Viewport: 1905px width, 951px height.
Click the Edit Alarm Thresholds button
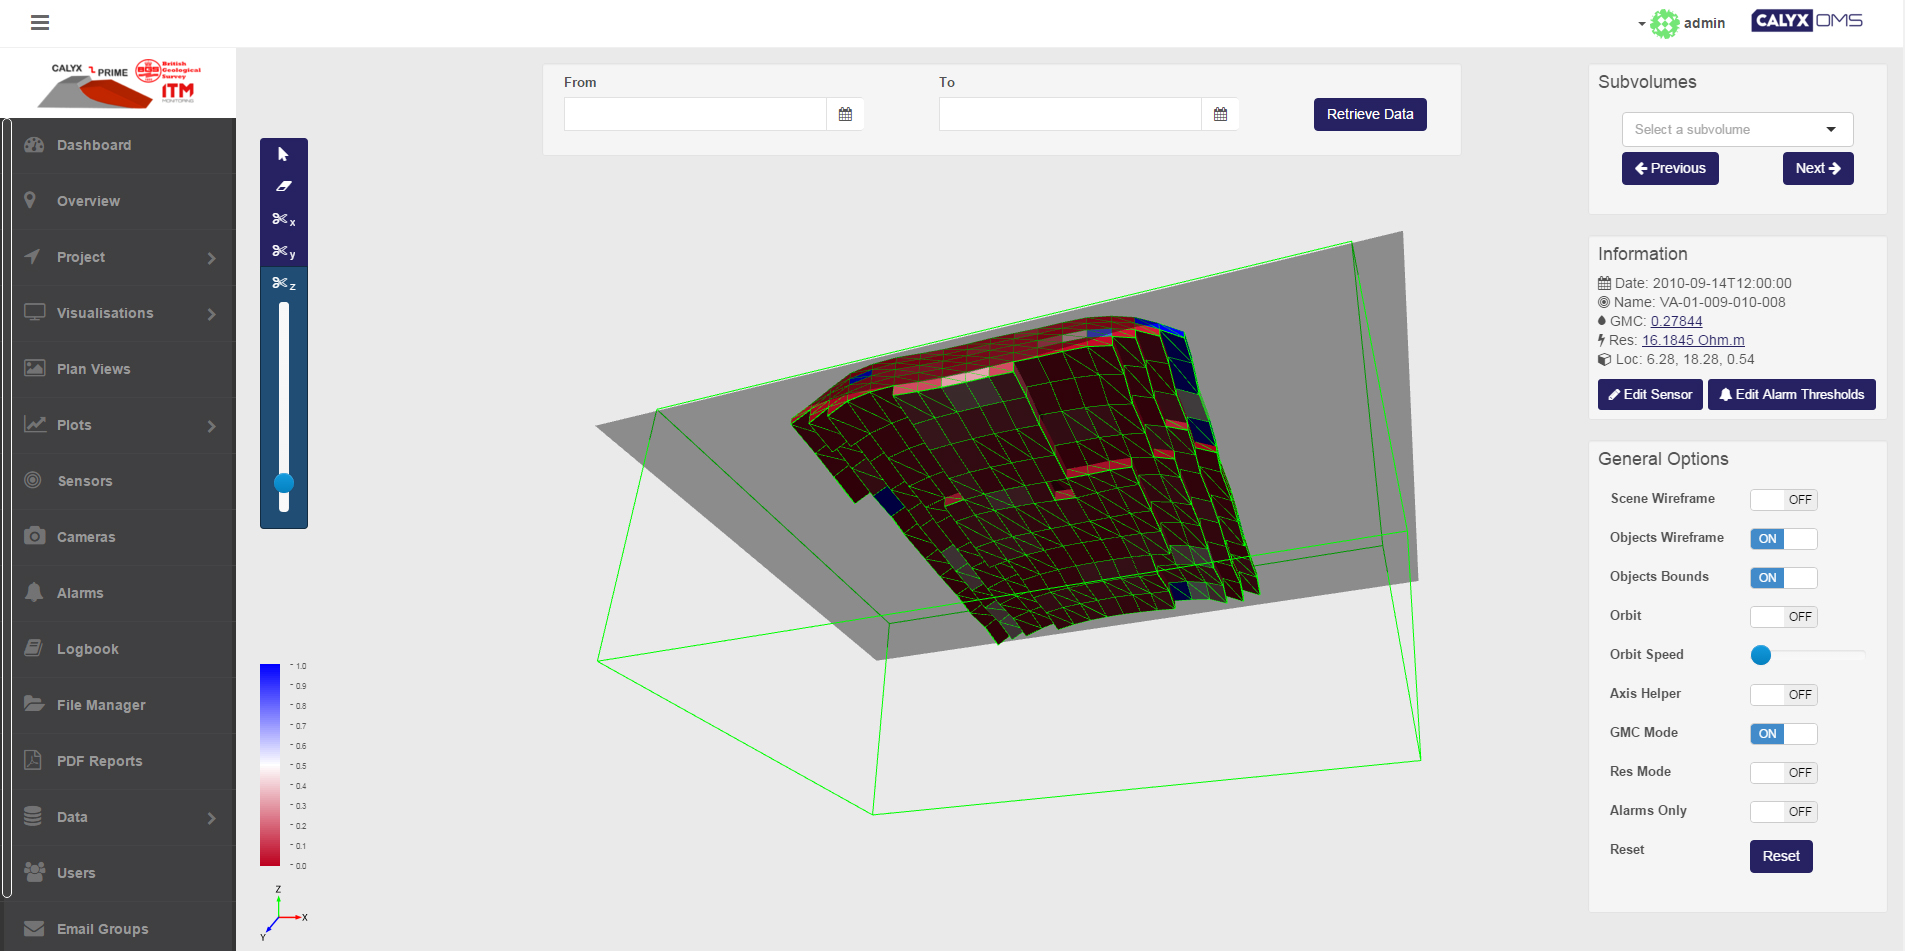pyautogui.click(x=1791, y=394)
